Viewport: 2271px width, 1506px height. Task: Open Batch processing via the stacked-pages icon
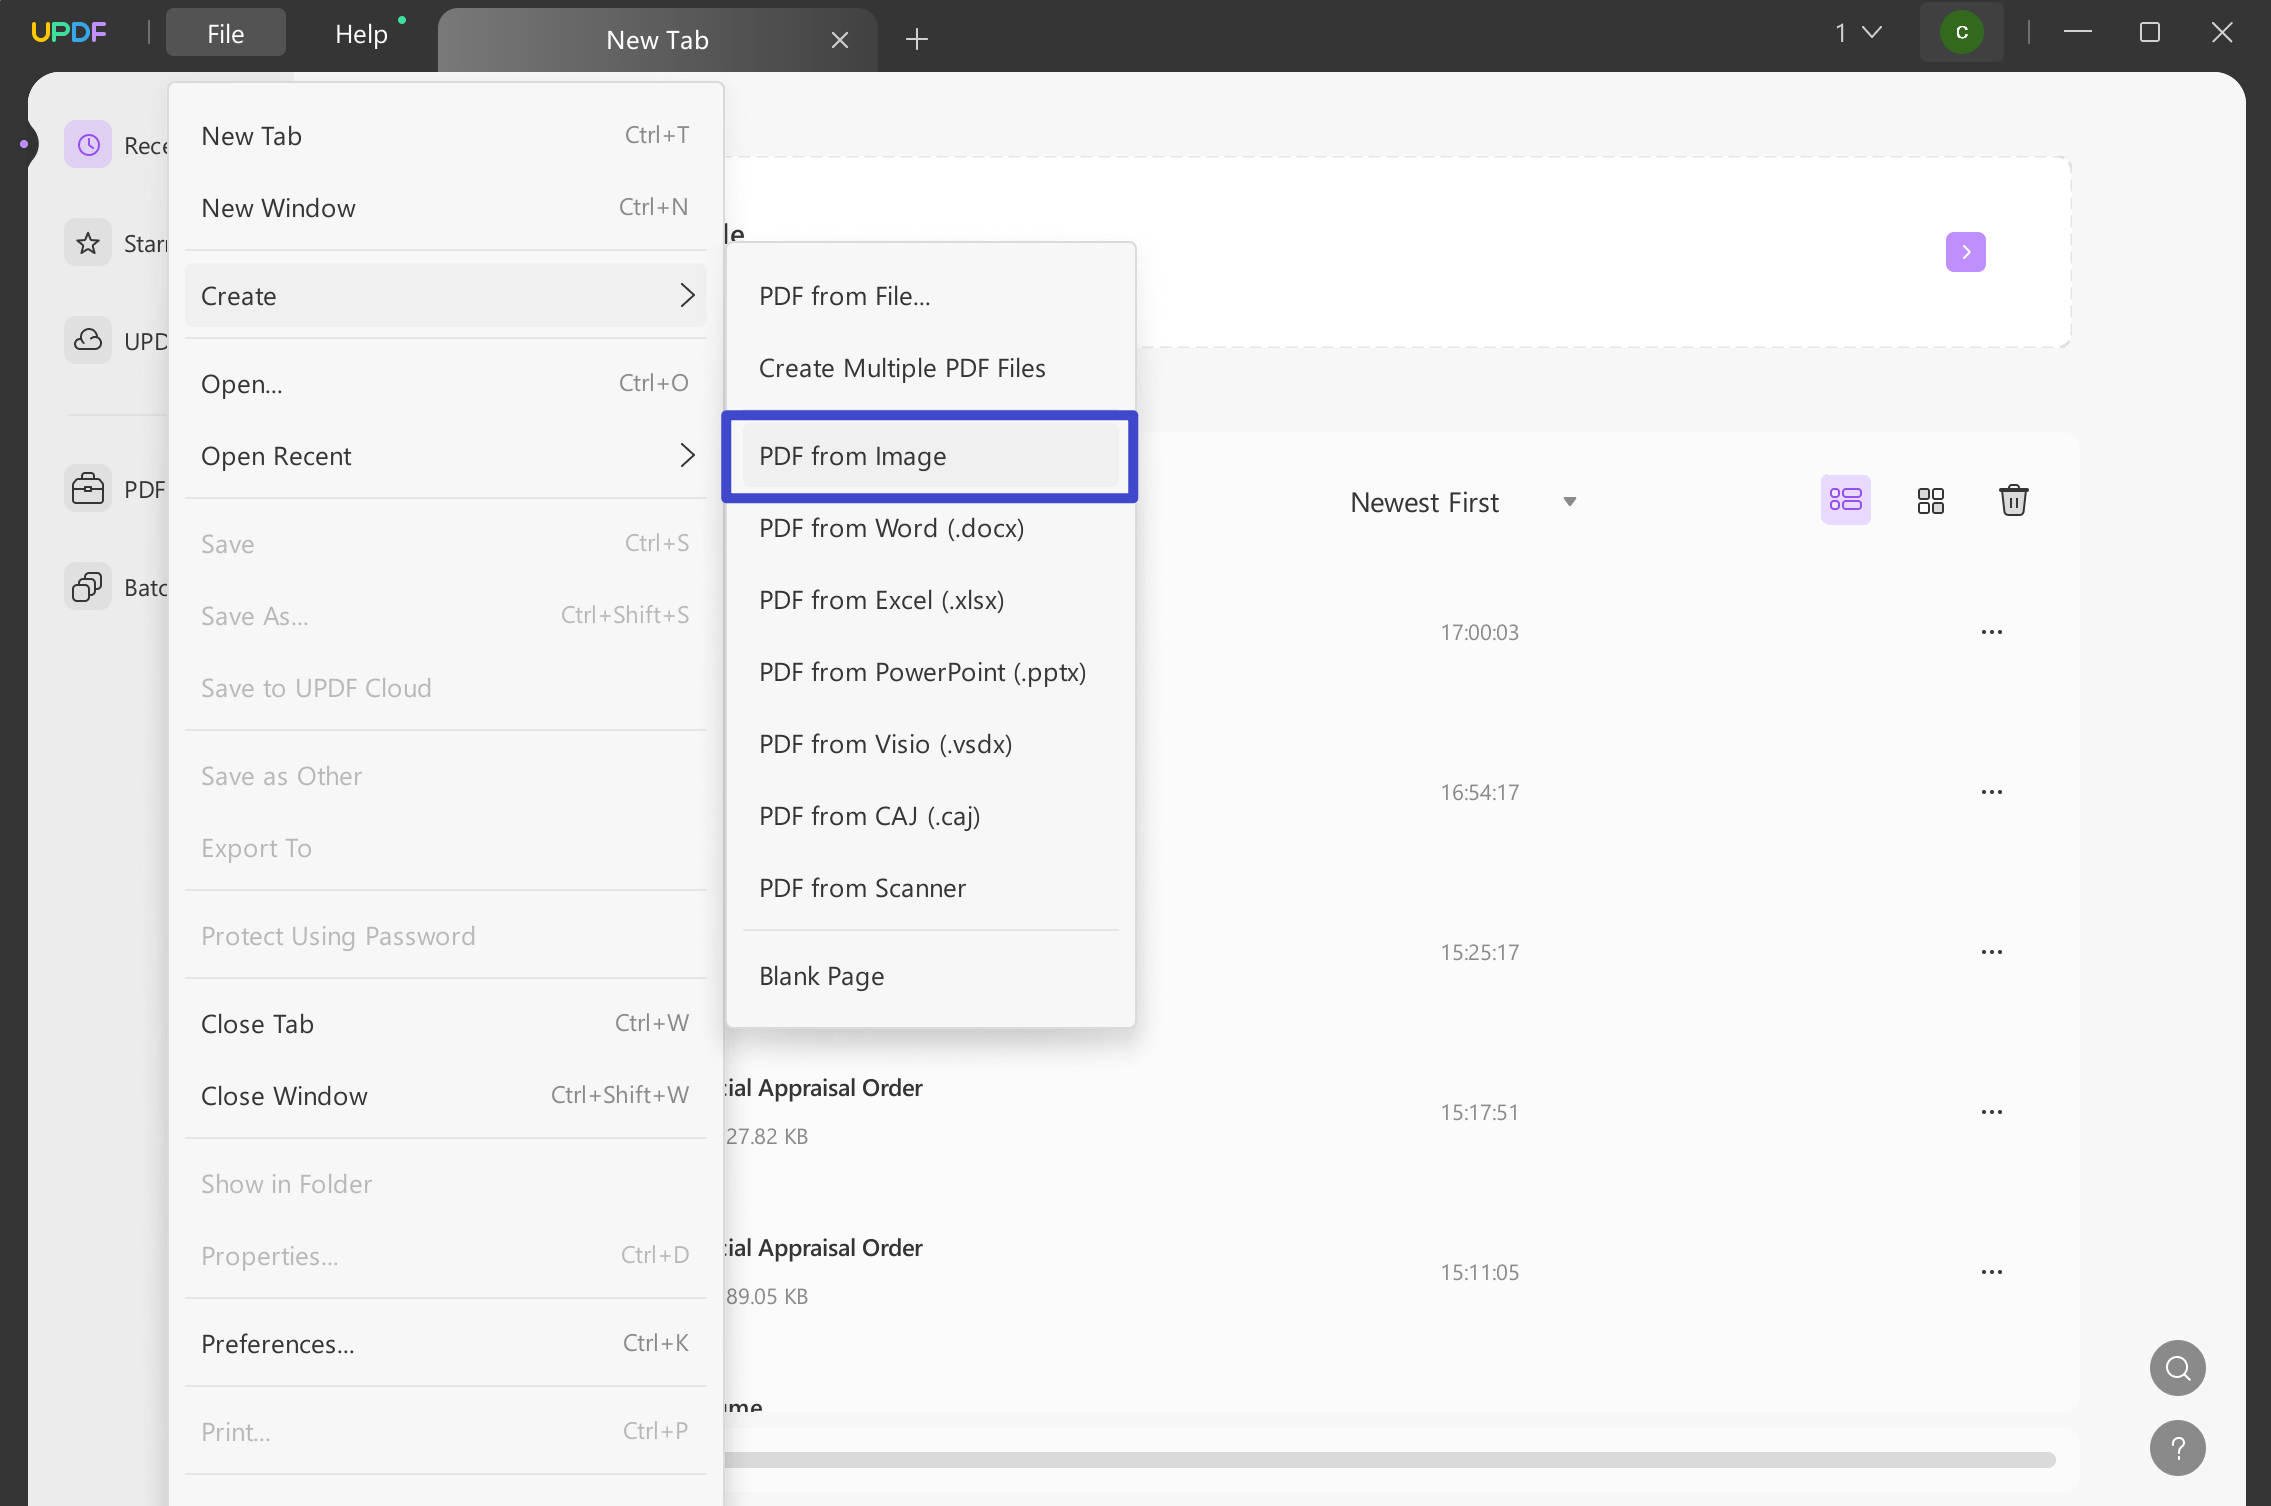pos(88,587)
